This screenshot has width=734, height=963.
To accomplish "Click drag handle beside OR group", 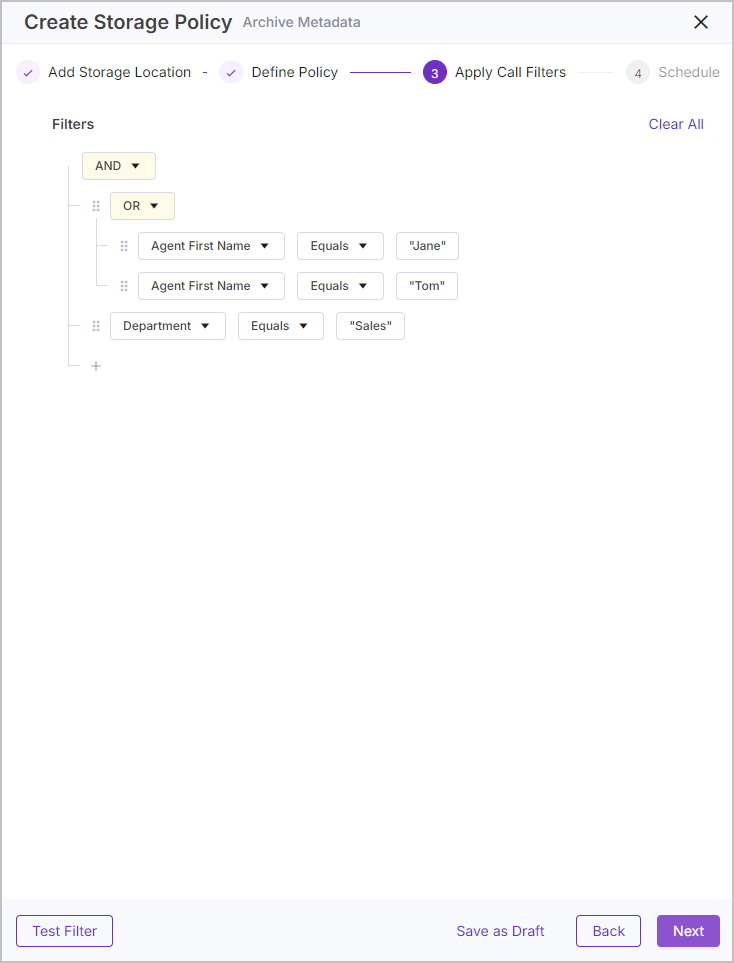I will click(96, 206).
